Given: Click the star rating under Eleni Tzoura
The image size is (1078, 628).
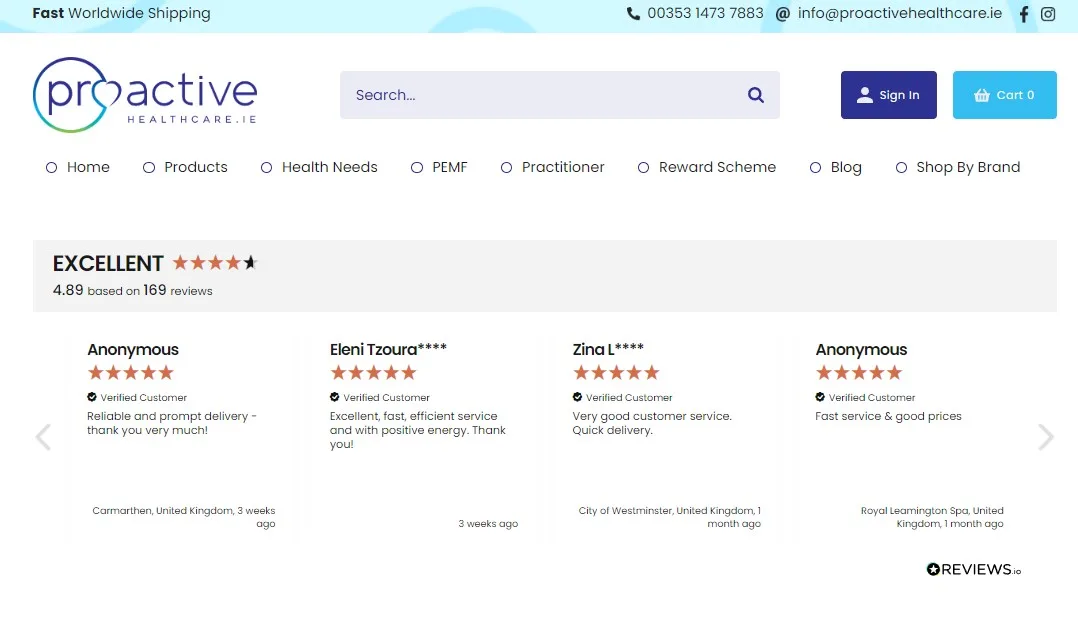Looking at the screenshot, I should coord(373,373).
